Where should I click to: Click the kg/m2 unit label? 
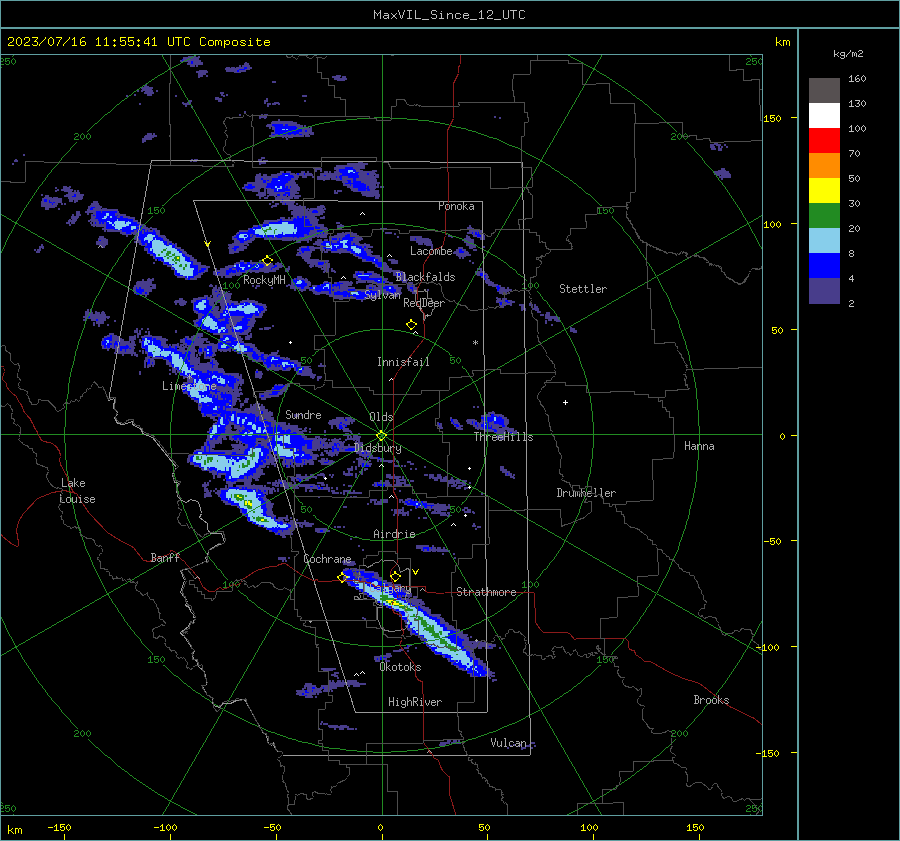point(848,54)
